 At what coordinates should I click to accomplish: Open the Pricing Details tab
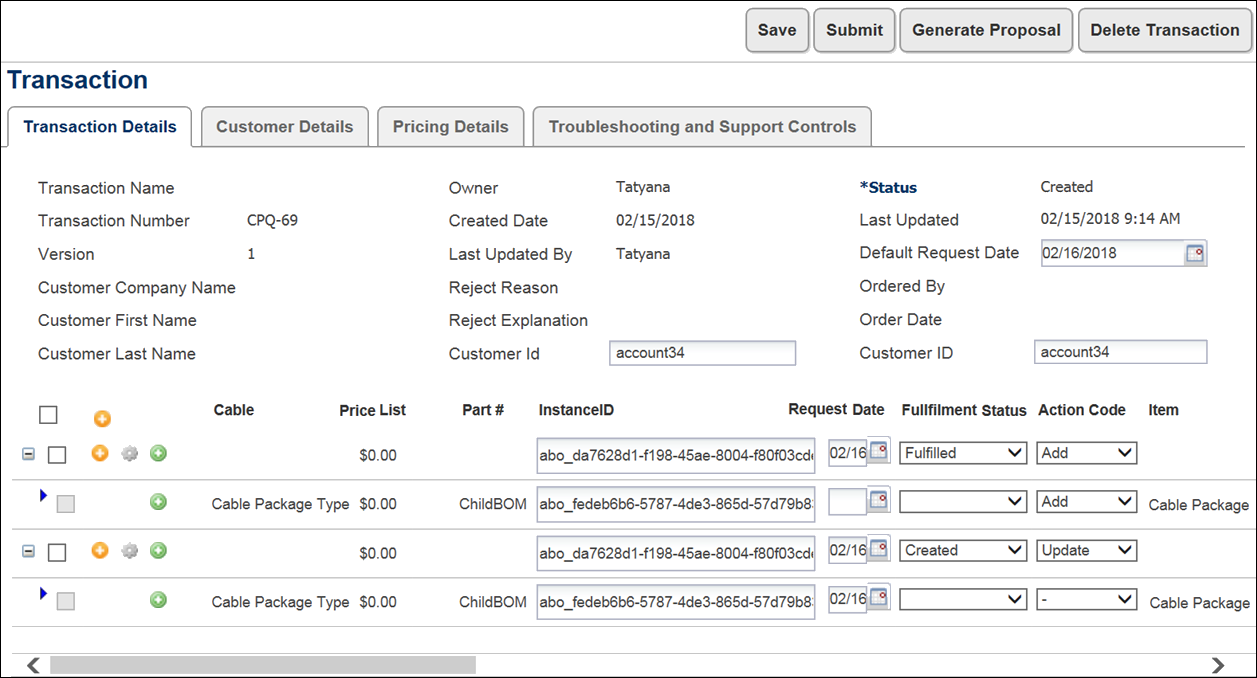[450, 126]
